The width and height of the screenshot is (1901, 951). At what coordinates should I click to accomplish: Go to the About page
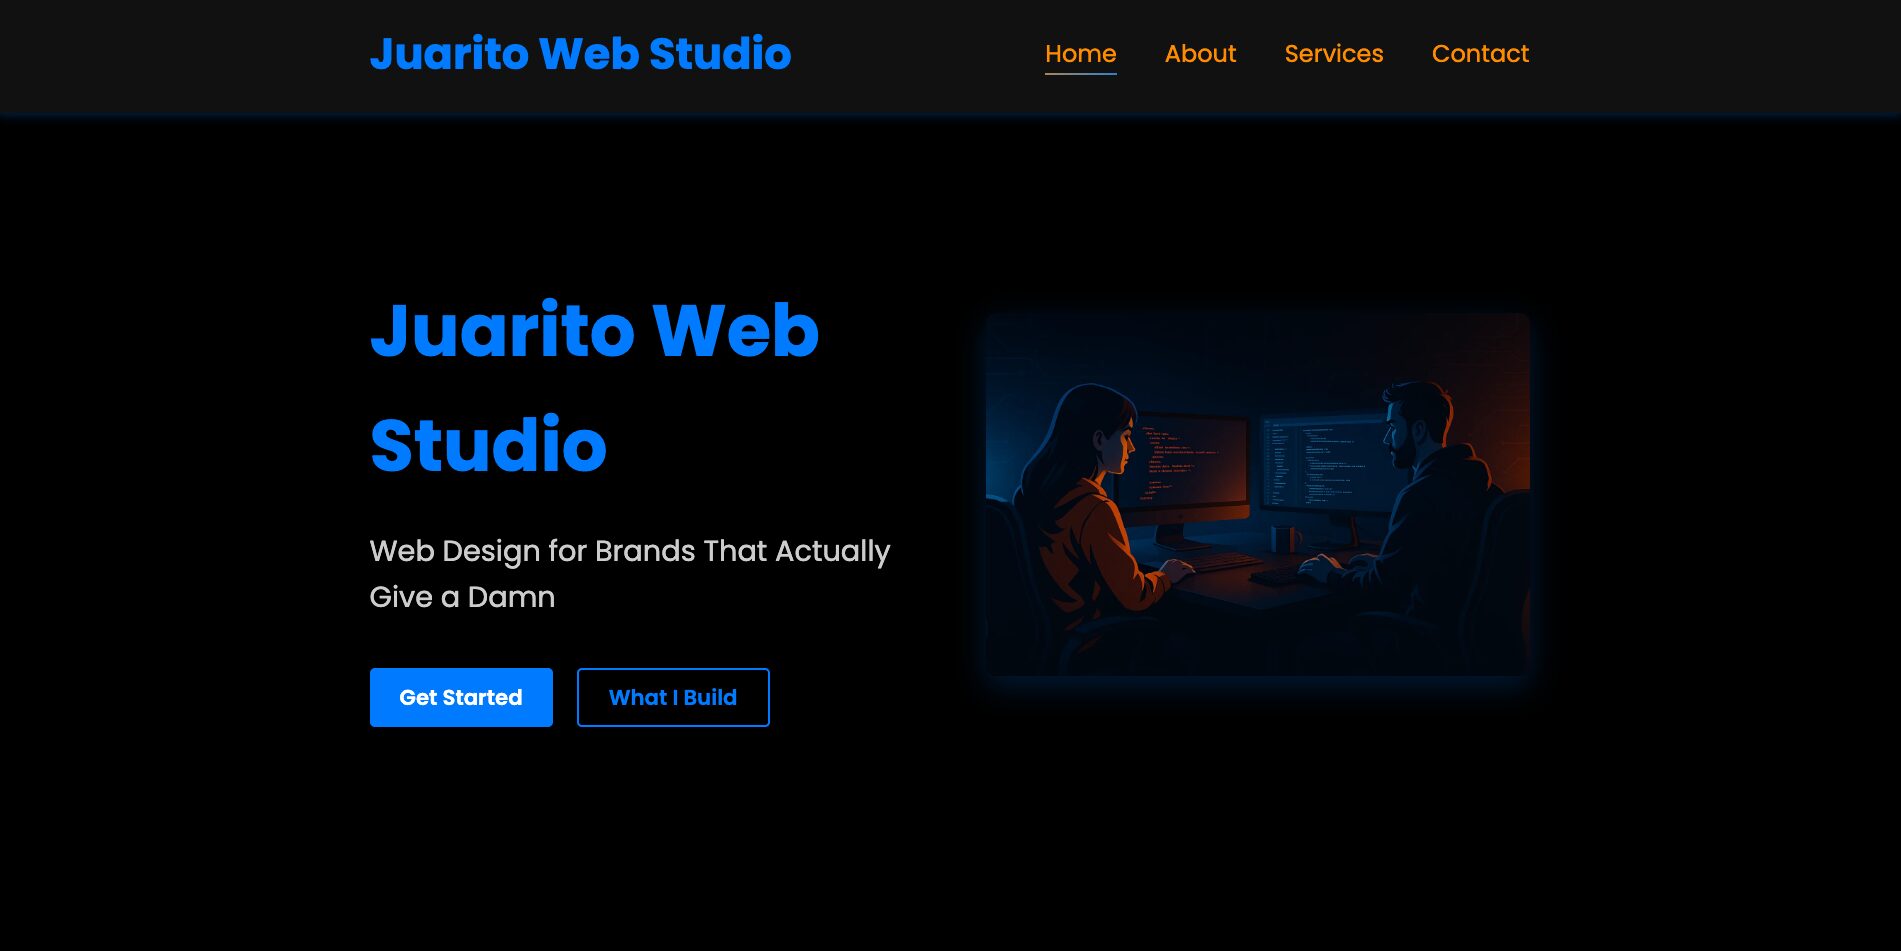[x=1200, y=54]
